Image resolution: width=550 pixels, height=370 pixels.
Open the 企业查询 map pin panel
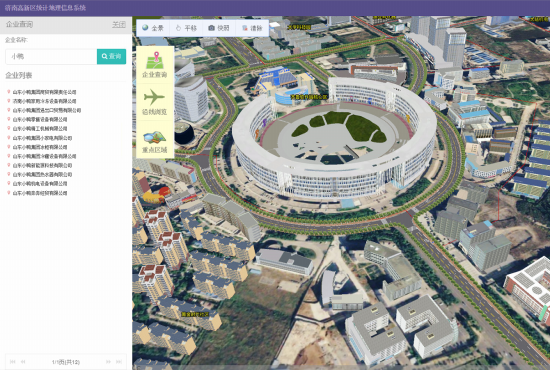click(155, 65)
